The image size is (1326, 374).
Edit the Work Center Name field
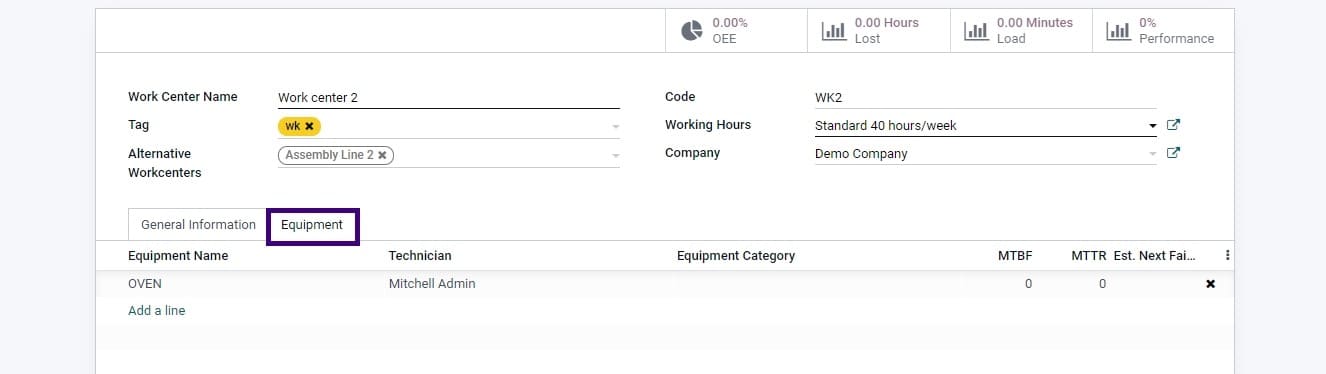(448, 98)
